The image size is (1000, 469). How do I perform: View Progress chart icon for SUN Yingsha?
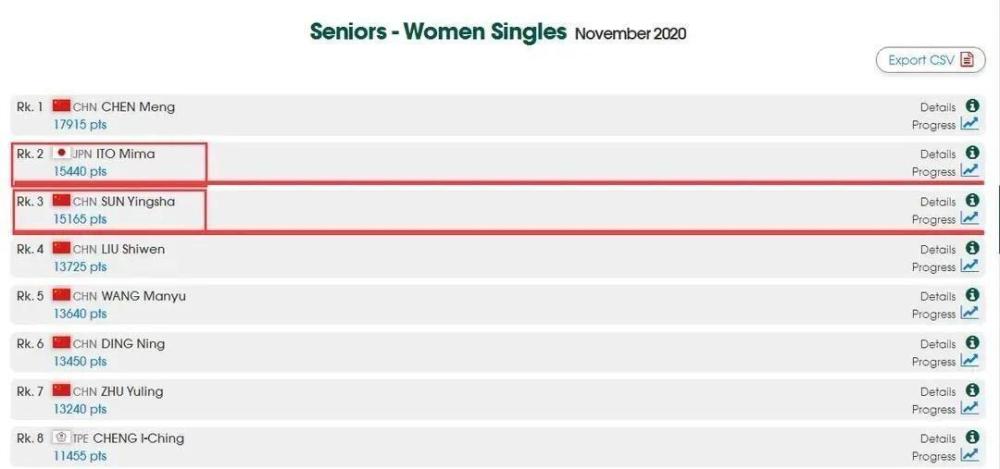pos(970,218)
